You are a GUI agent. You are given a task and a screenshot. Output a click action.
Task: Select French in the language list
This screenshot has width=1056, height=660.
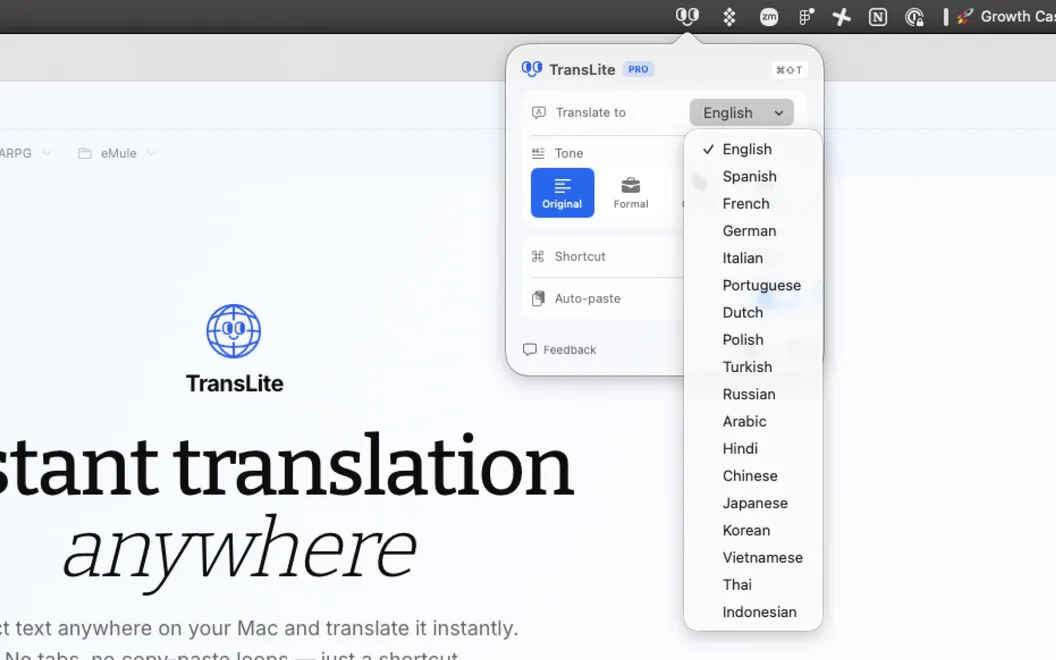(753, 203)
